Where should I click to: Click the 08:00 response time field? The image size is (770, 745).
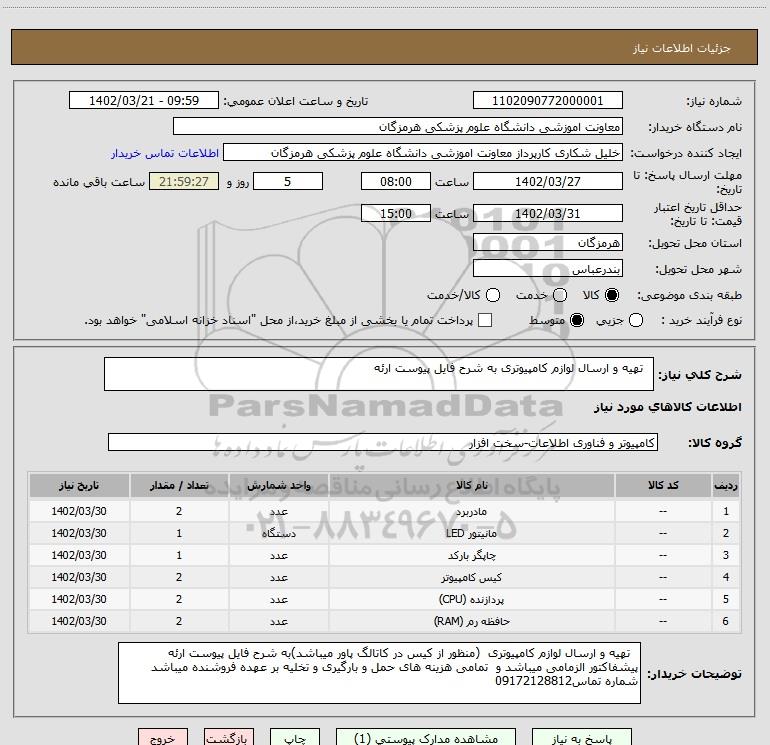pyautogui.click(x=396, y=181)
